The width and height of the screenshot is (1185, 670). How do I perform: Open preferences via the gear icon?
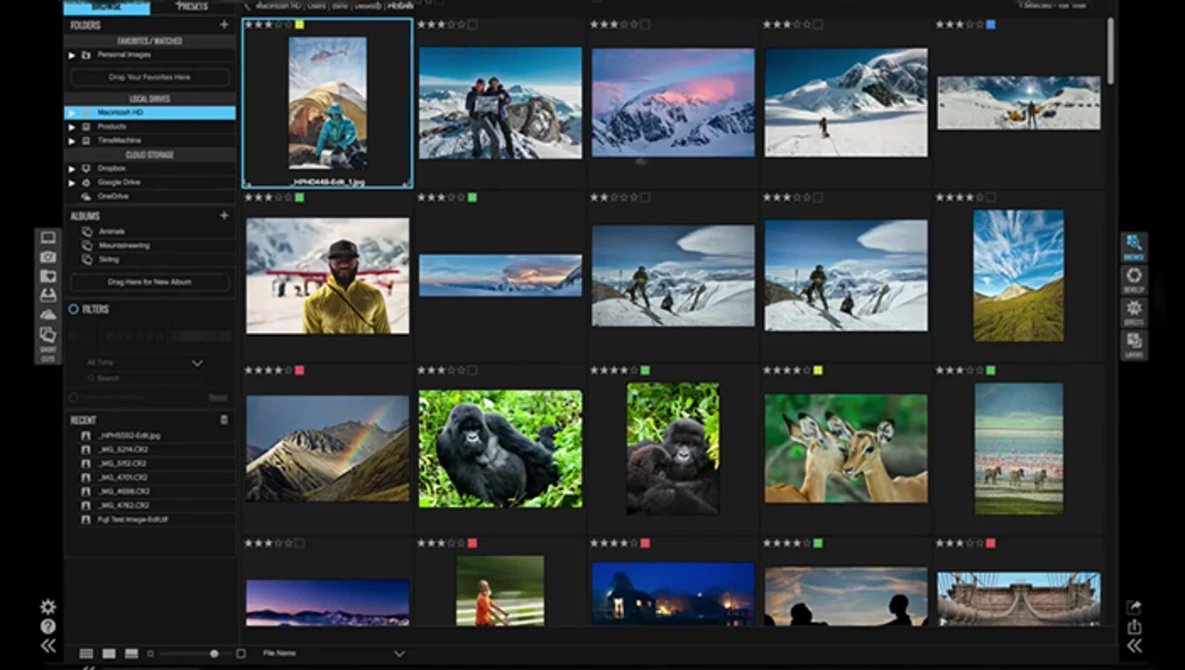coord(48,607)
